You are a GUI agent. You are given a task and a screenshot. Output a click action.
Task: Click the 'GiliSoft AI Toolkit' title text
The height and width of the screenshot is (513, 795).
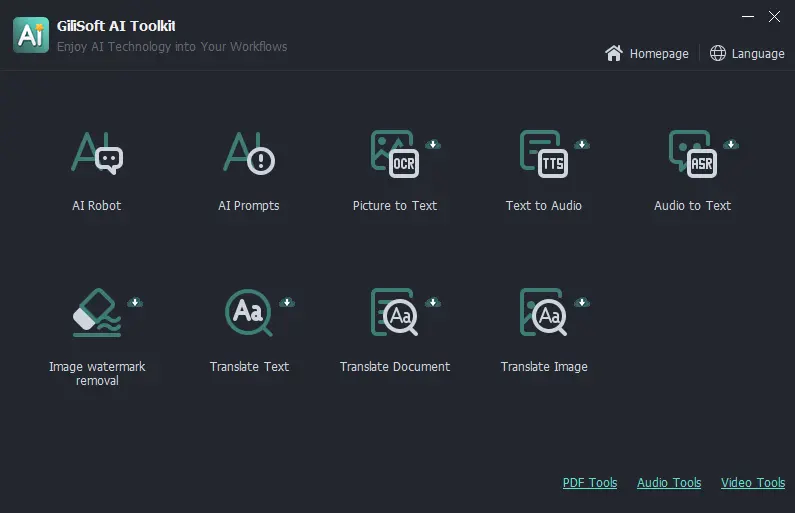116,26
